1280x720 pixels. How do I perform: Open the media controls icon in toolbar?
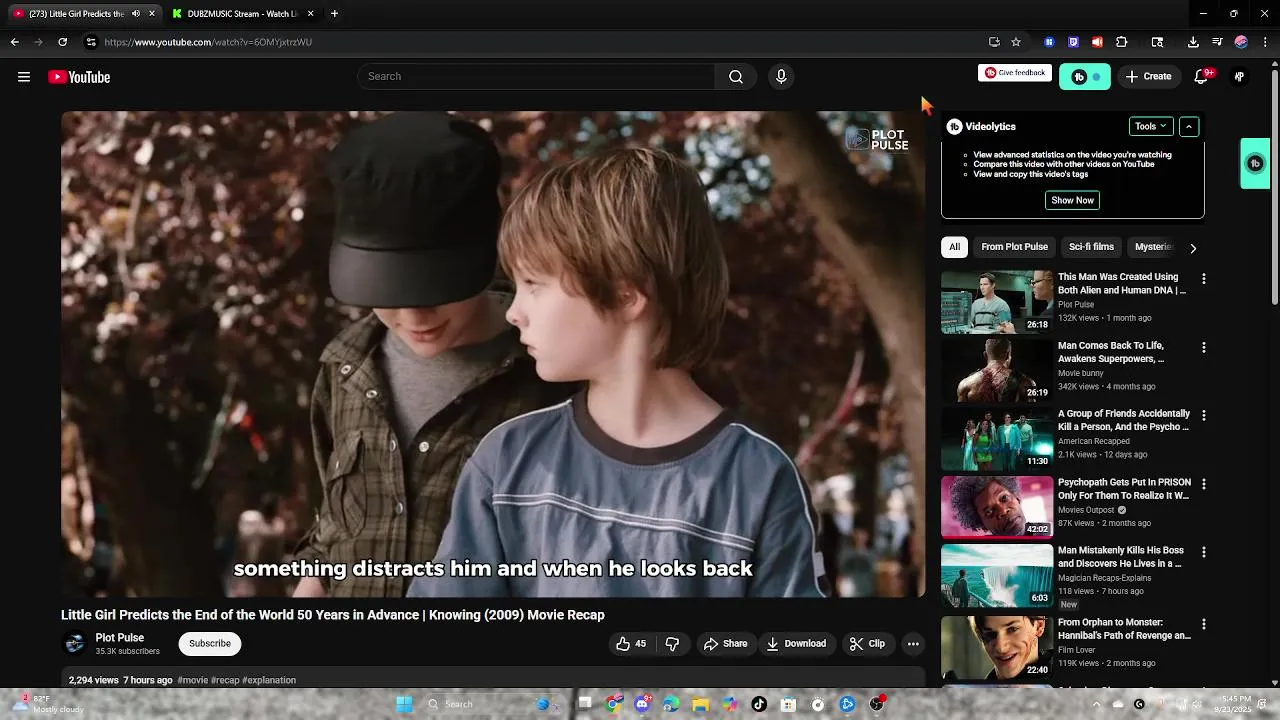click(x=1217, y=42)
